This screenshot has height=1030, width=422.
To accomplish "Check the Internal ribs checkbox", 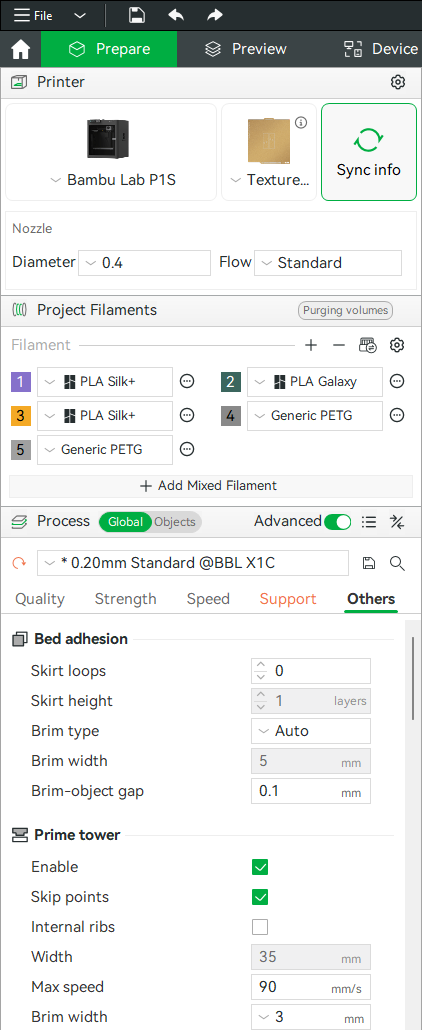I will [x=260, y=928].
